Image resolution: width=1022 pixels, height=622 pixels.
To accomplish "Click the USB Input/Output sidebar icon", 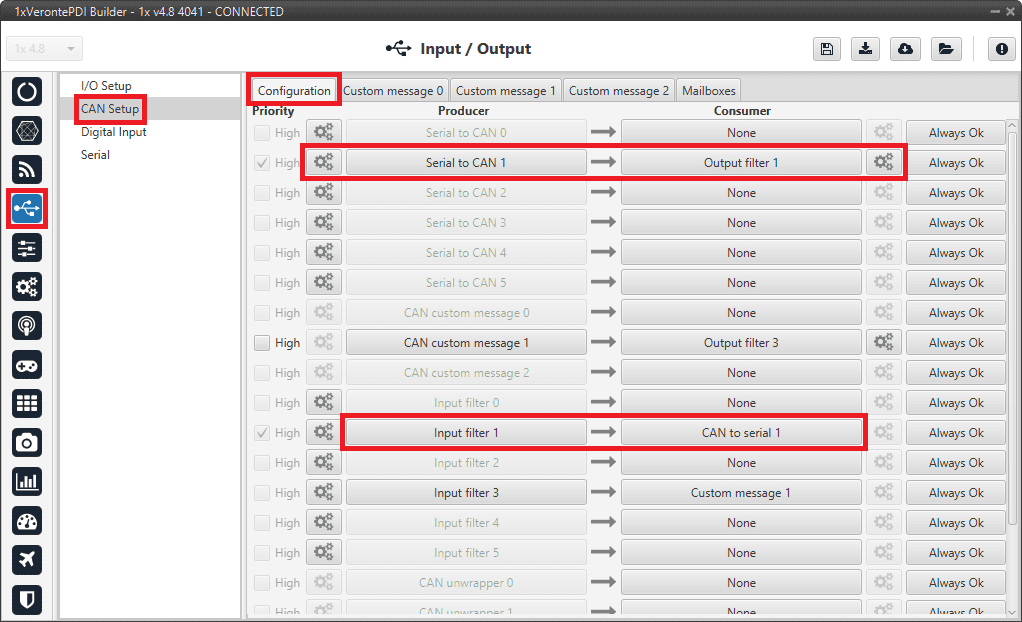I will 27,208.
